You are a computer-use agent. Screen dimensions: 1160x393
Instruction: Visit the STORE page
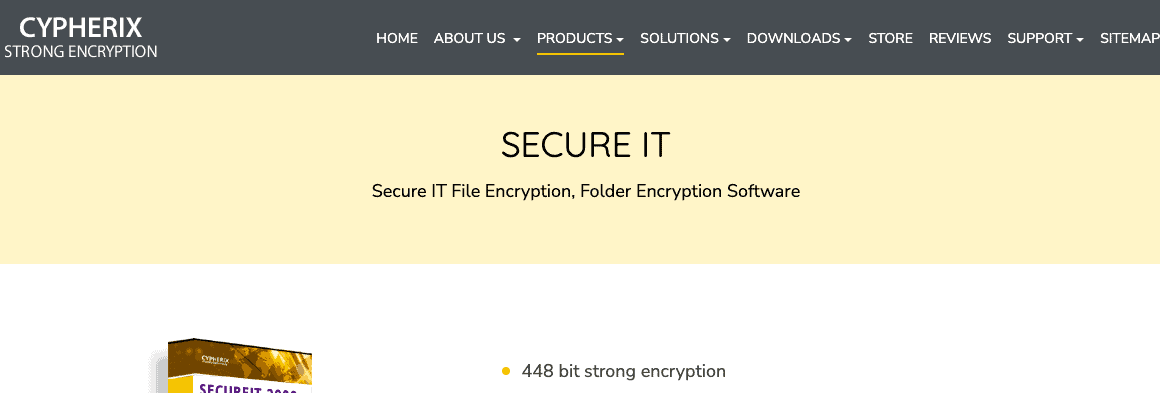[890, 38]
